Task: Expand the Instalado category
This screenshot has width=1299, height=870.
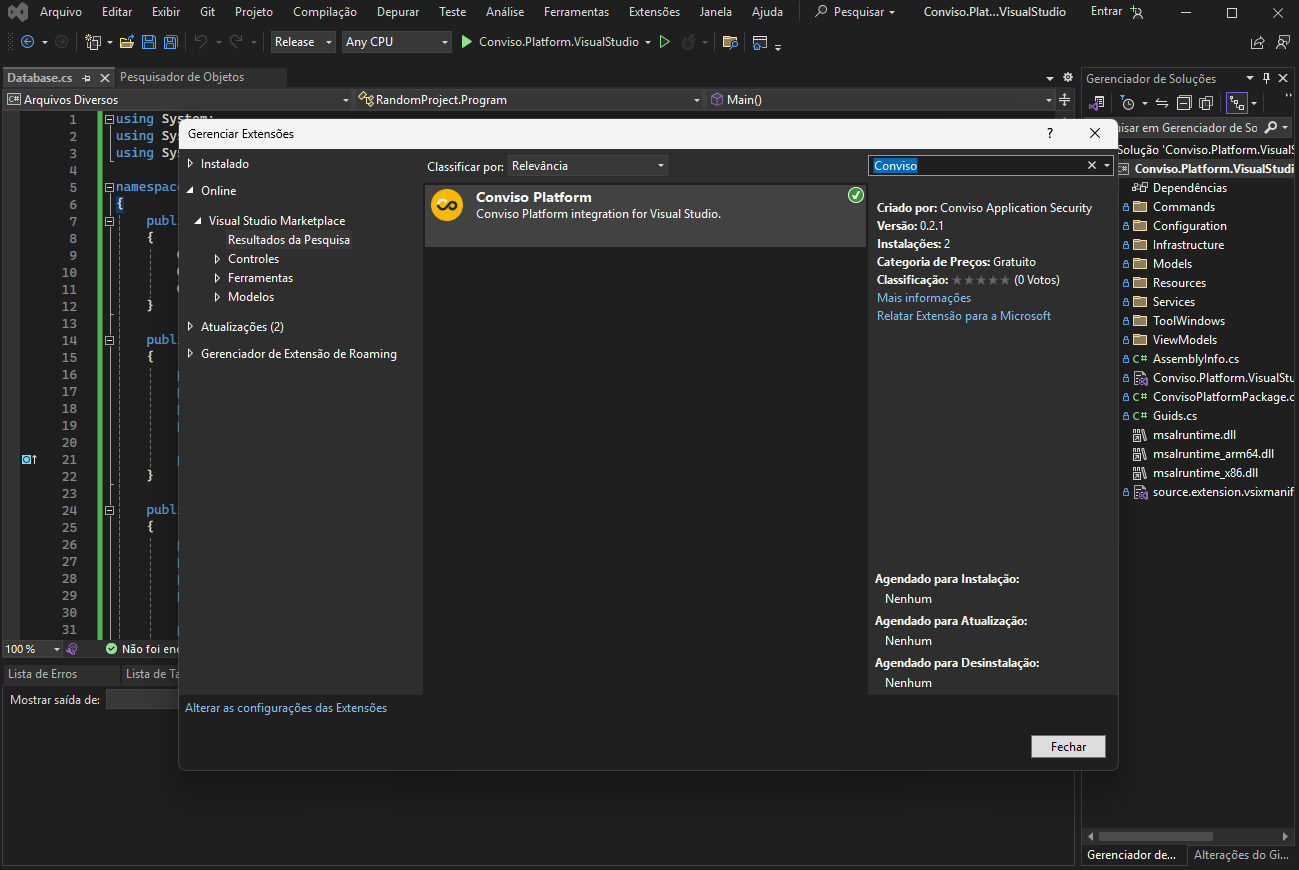Action: point(190,164)
